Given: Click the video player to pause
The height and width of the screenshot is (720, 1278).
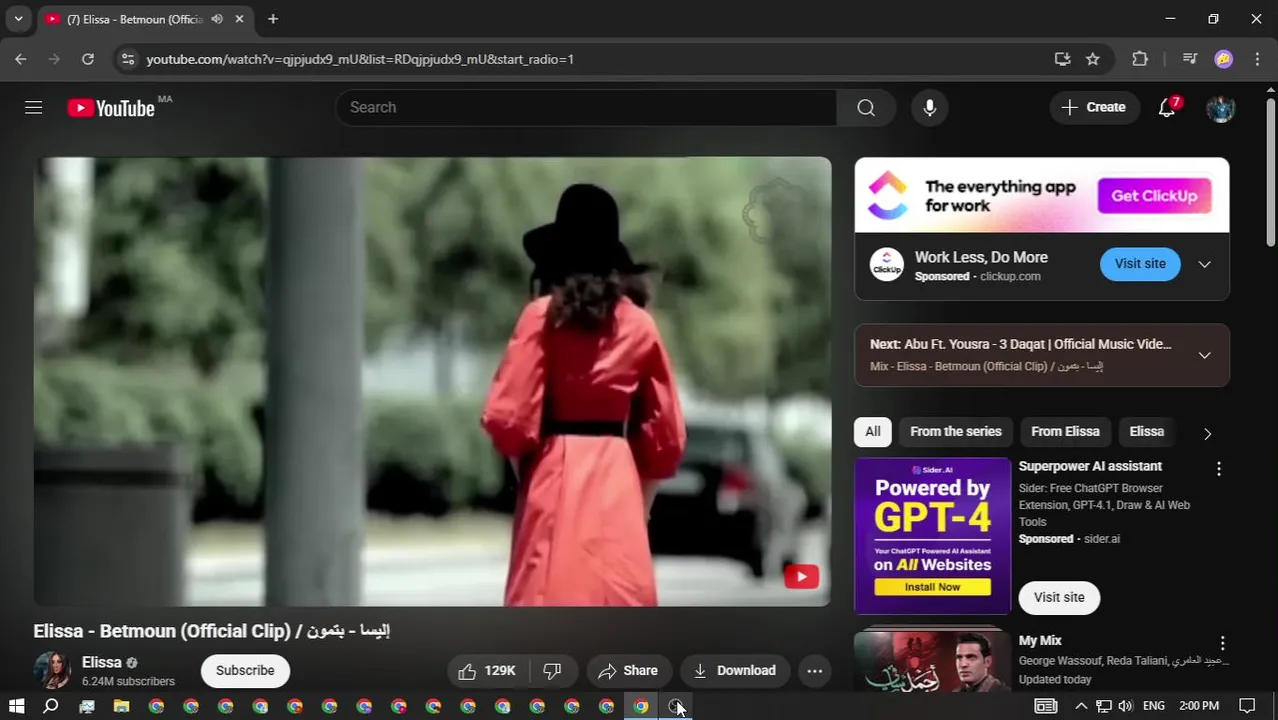Looking at the screenshot, I should point(432,381).
